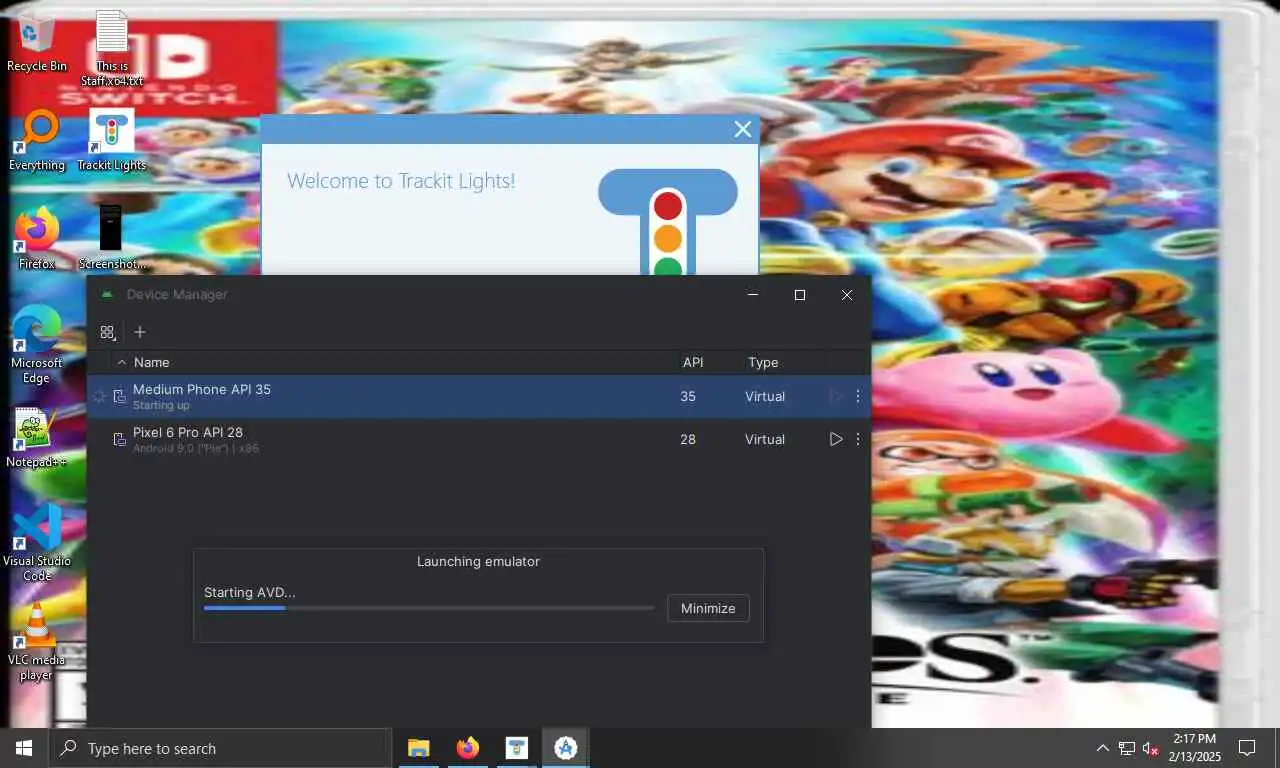Sort devices by API column

[x=693, y=362]
